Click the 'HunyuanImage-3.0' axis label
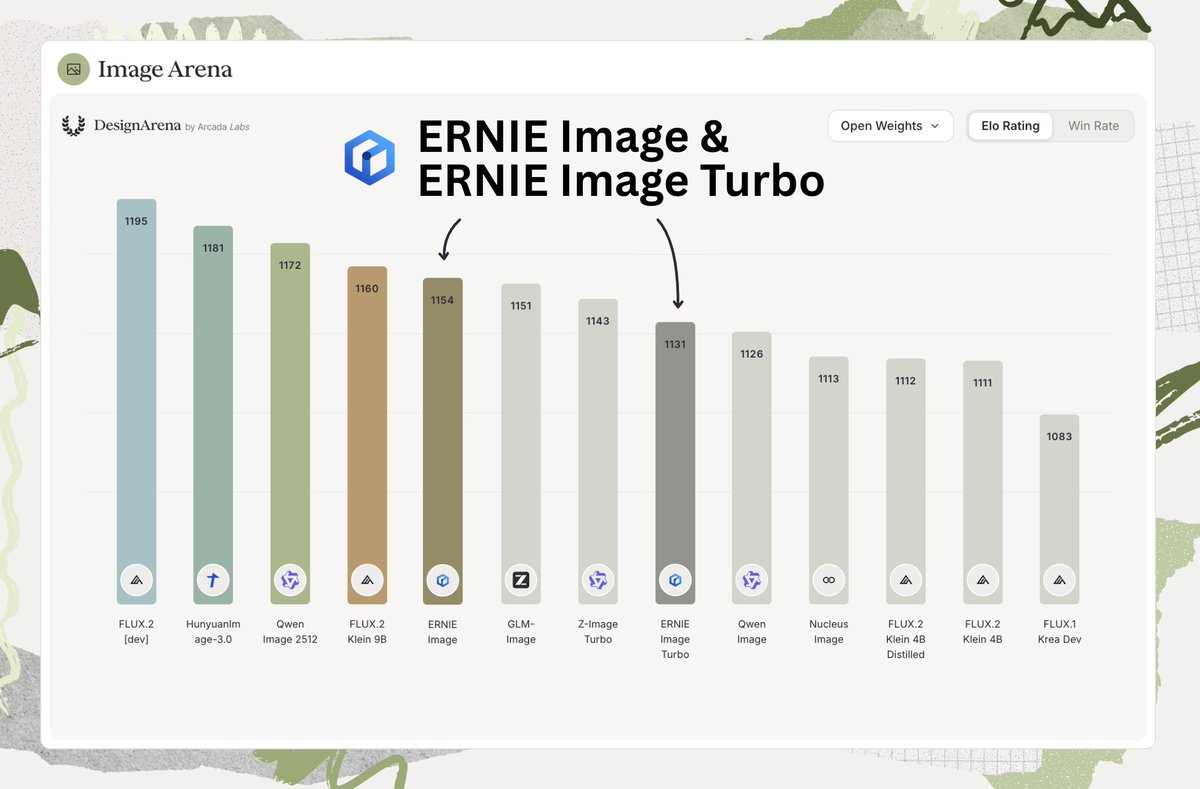 [x=213, y=632]
